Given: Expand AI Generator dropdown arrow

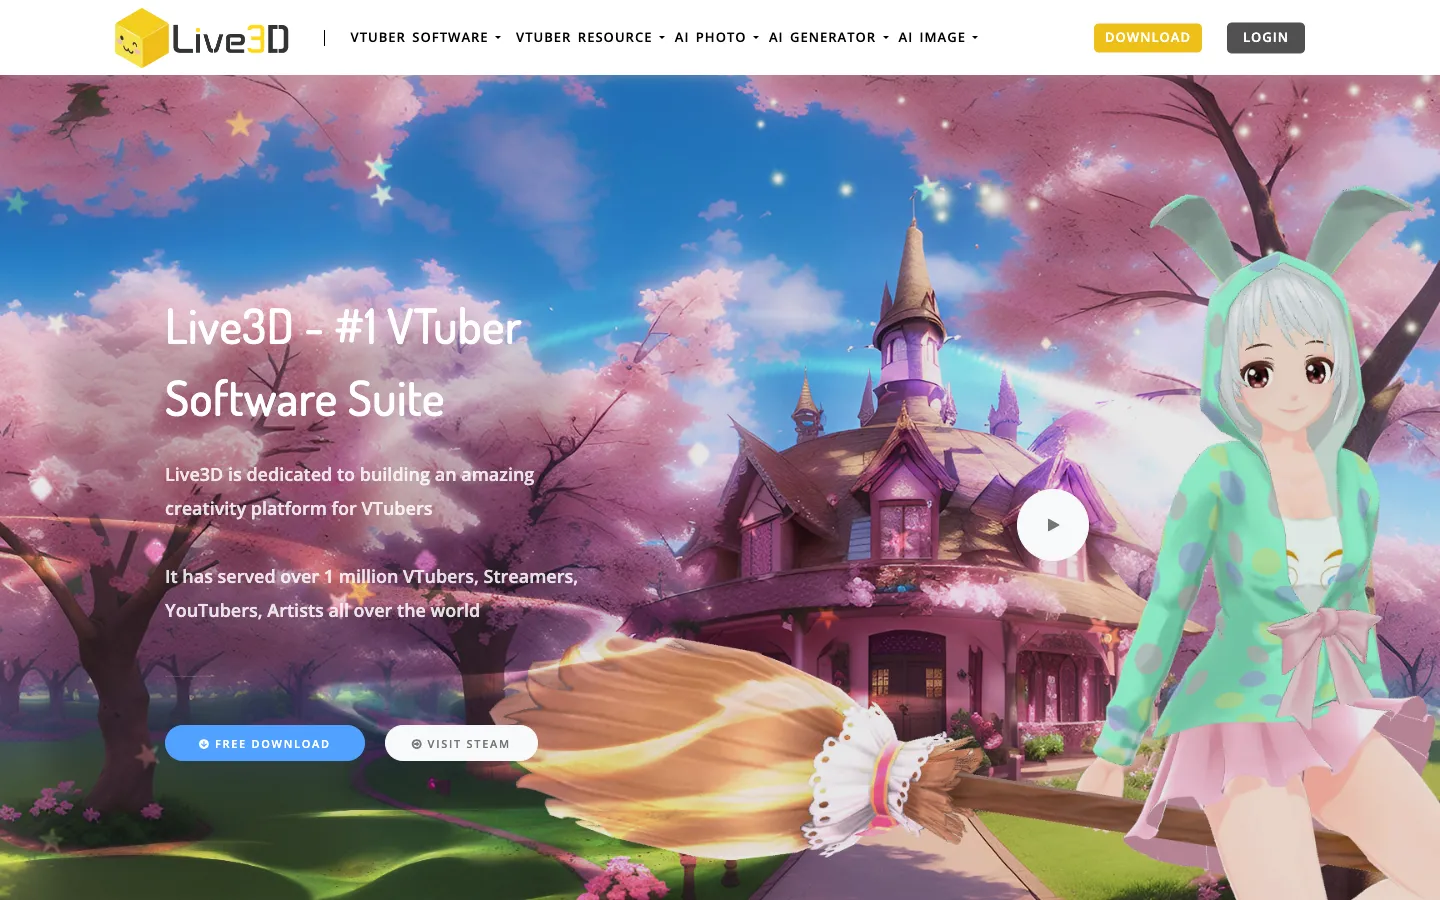Looking at the screenshot, I should point(885,38).
